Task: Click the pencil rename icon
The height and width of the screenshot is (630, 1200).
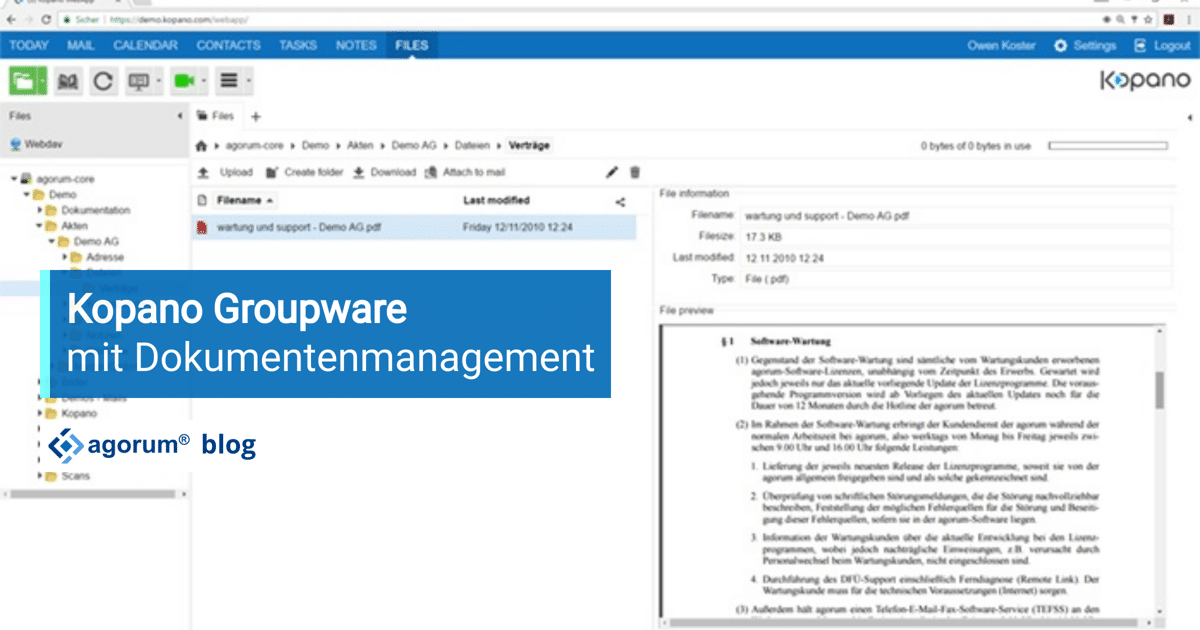Action: [613, 172]
